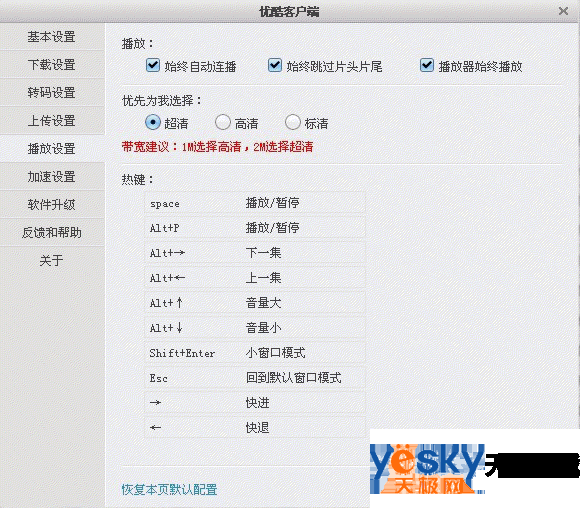580x508 pixels.
Task: Go to 转码设置 section
Action: click(x=52, y=92)
